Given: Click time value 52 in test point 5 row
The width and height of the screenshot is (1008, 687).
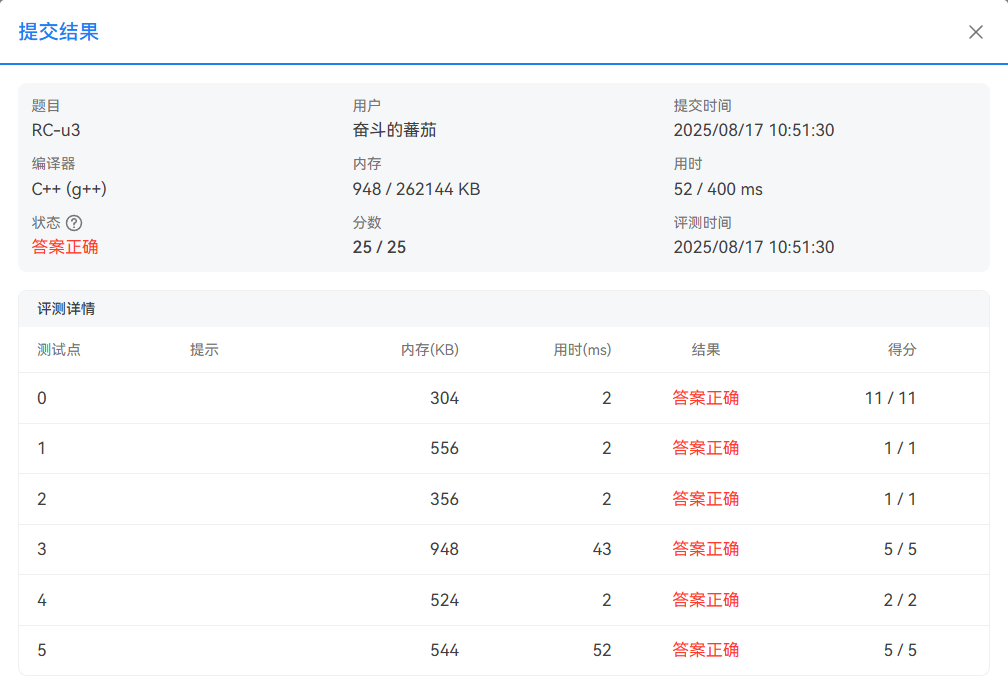Looking at the screenshot, I should 602,650.
